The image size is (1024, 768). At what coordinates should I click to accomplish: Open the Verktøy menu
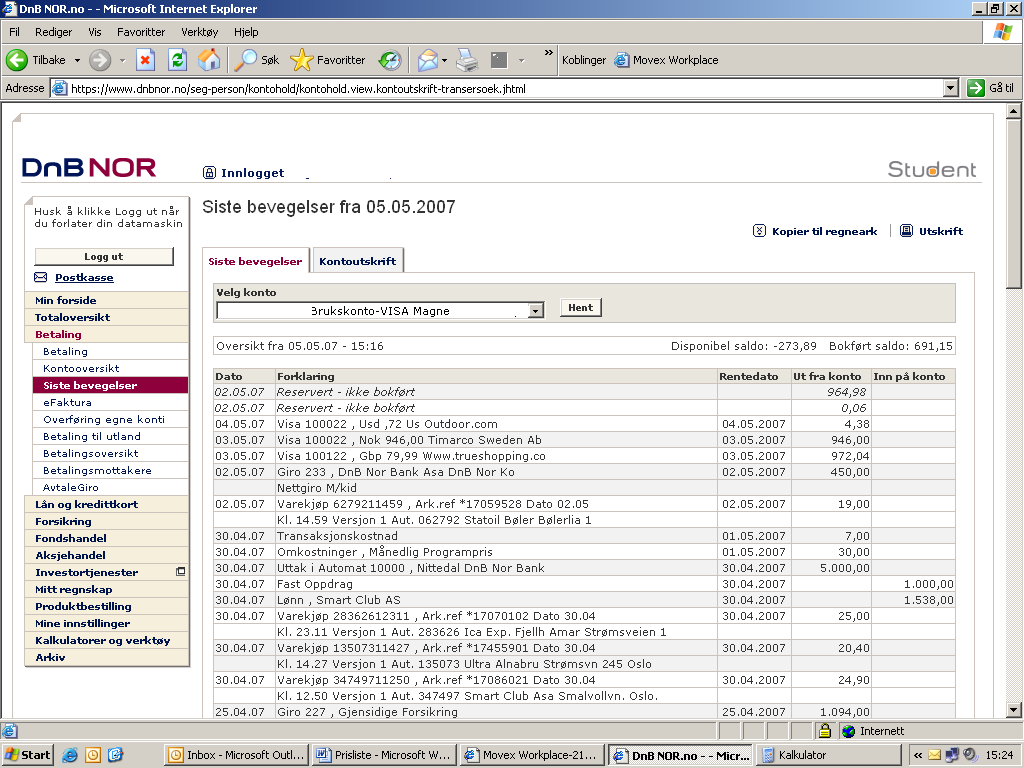tap(199, 32)
